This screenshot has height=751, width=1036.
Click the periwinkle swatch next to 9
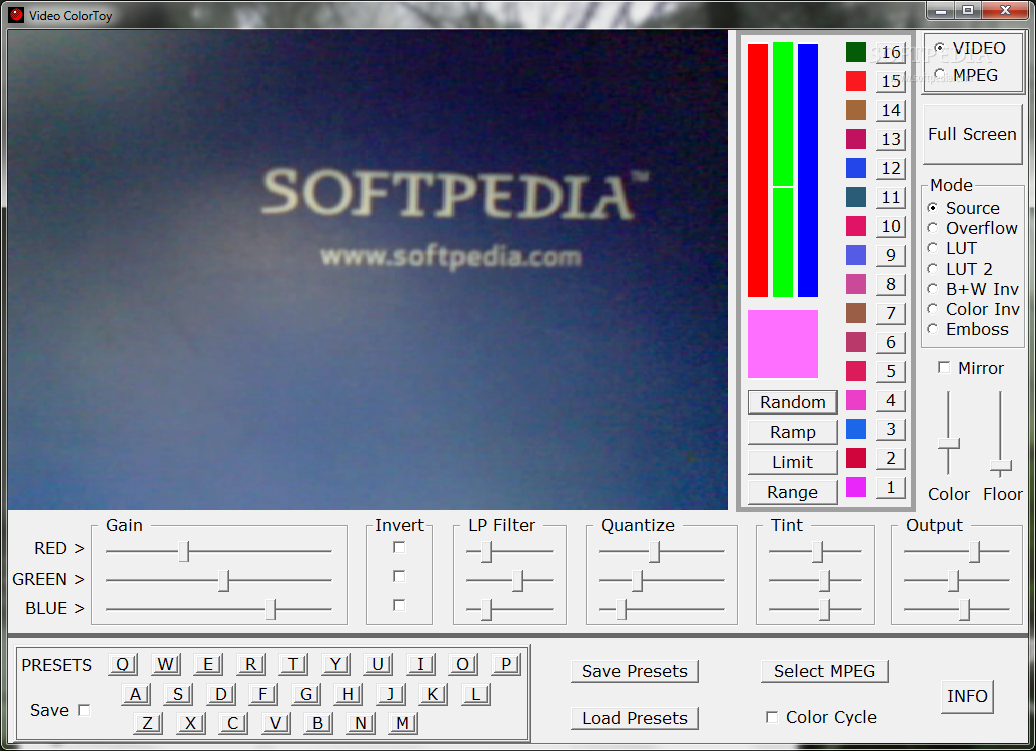point(856,255)
